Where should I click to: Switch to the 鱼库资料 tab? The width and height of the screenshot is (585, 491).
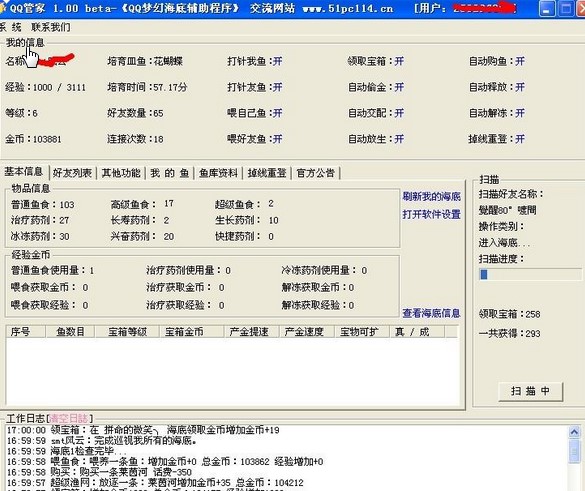pyautogui.click(x=218, y=173)
